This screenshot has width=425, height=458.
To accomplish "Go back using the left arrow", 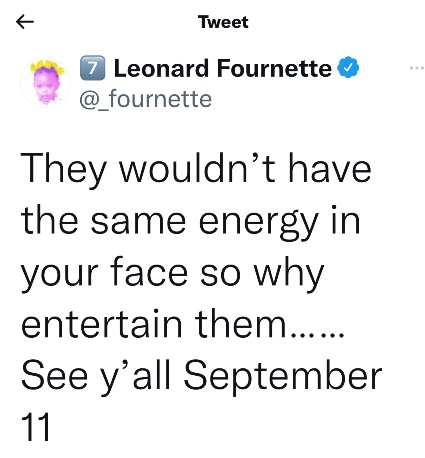I will (x=25, y=22).
